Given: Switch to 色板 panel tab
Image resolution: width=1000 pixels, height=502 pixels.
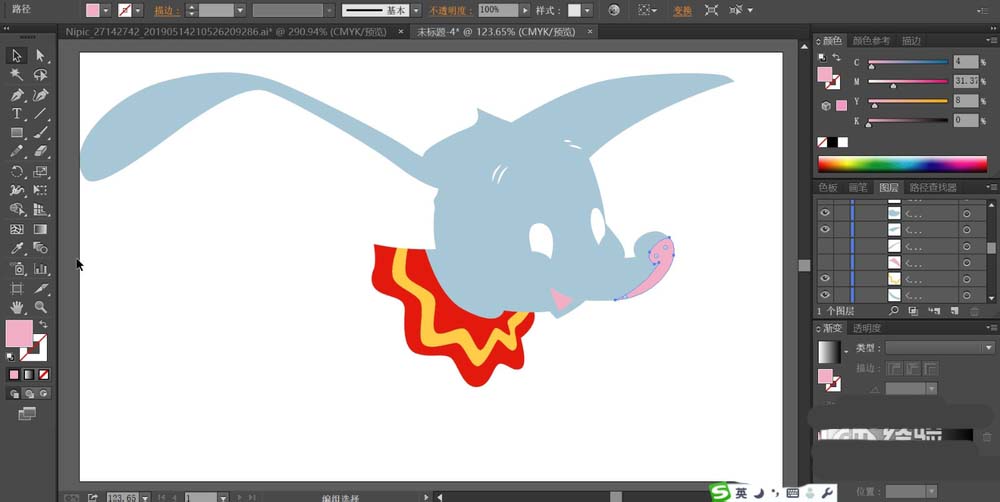Looking at the screenshot, I should (x=828, y=188).
